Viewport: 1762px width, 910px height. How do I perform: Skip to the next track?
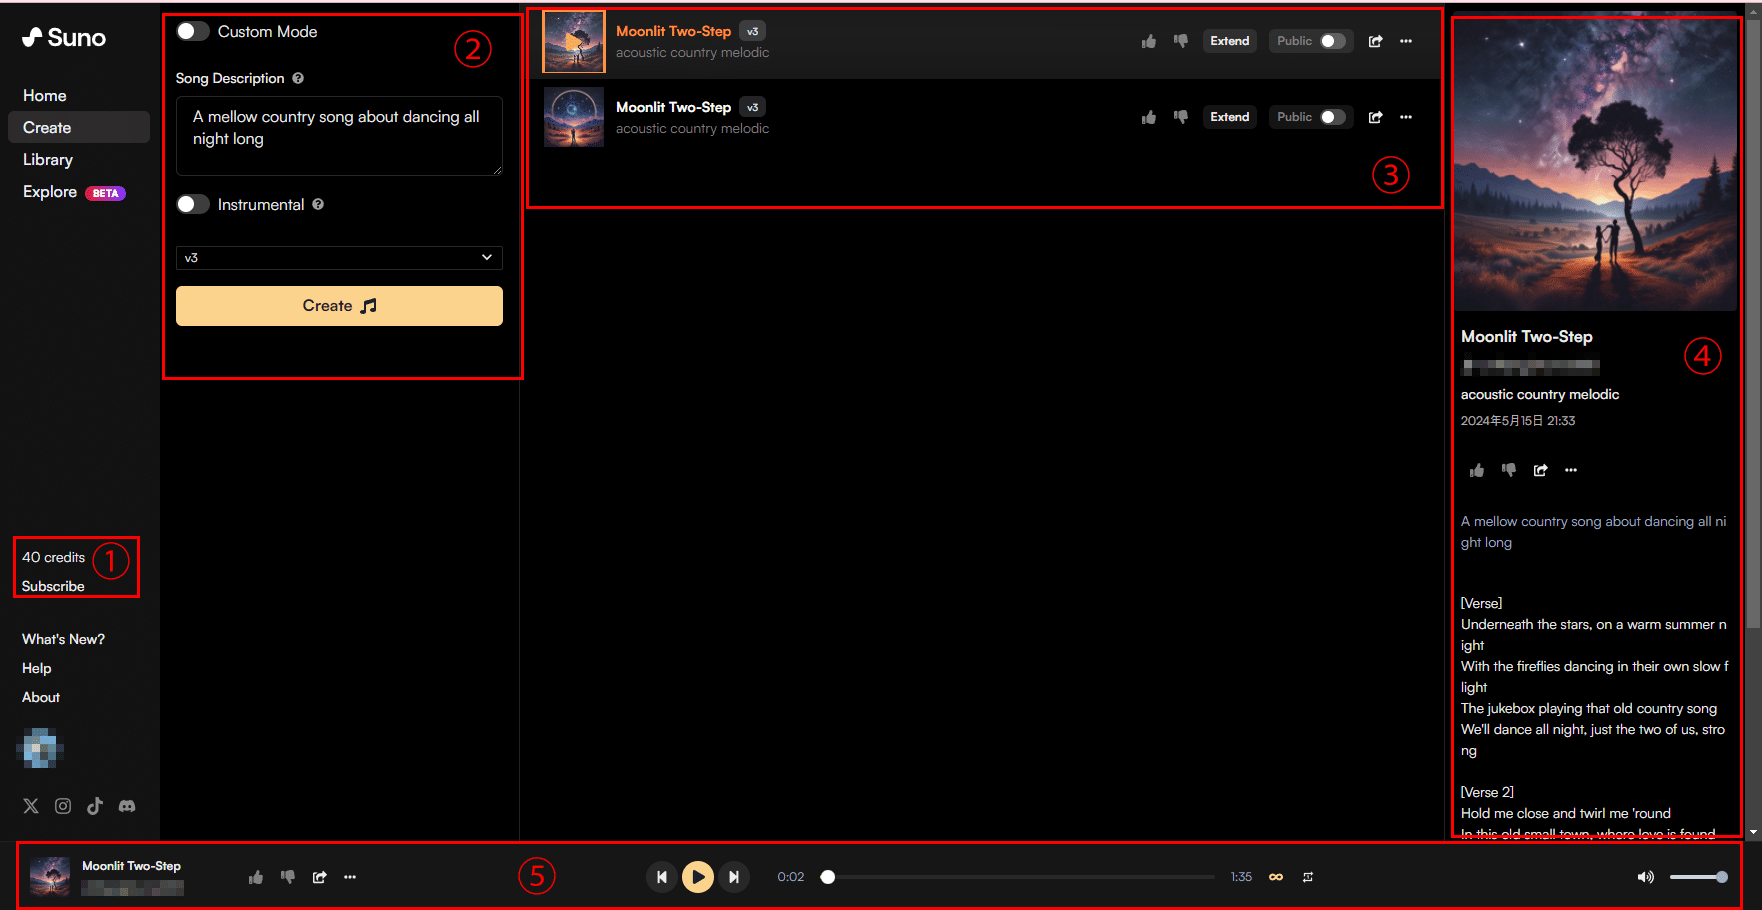734,877
